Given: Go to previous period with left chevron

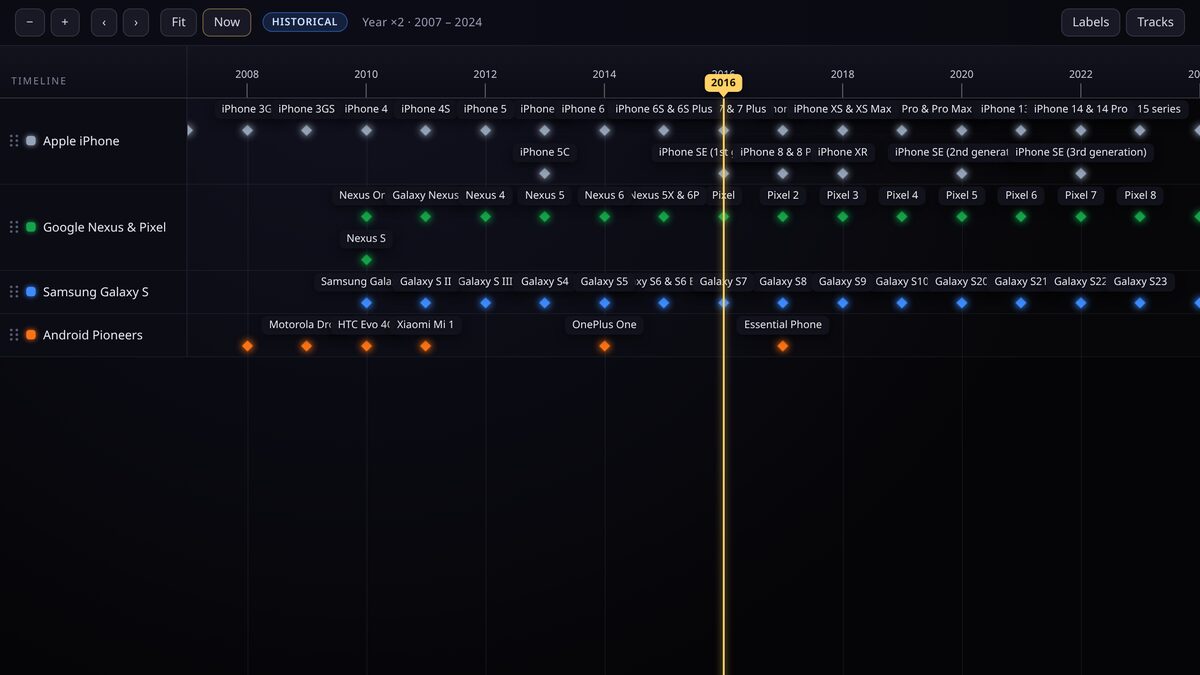Looking at the screenshot, I should (x=104, y=22).
